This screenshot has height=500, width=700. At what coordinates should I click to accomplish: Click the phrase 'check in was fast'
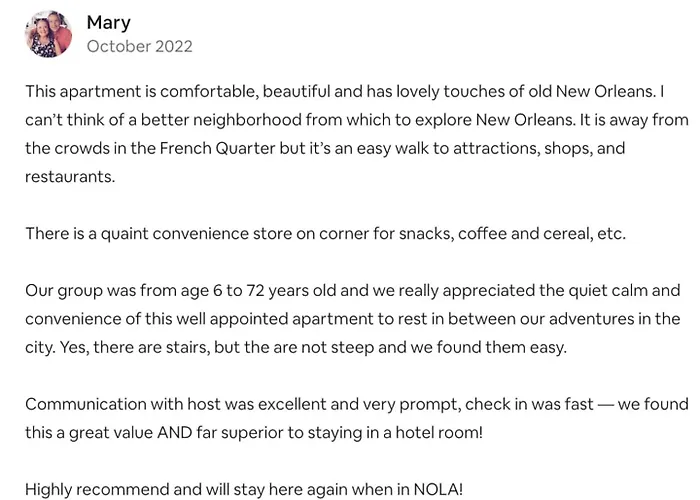click(529, 404)
